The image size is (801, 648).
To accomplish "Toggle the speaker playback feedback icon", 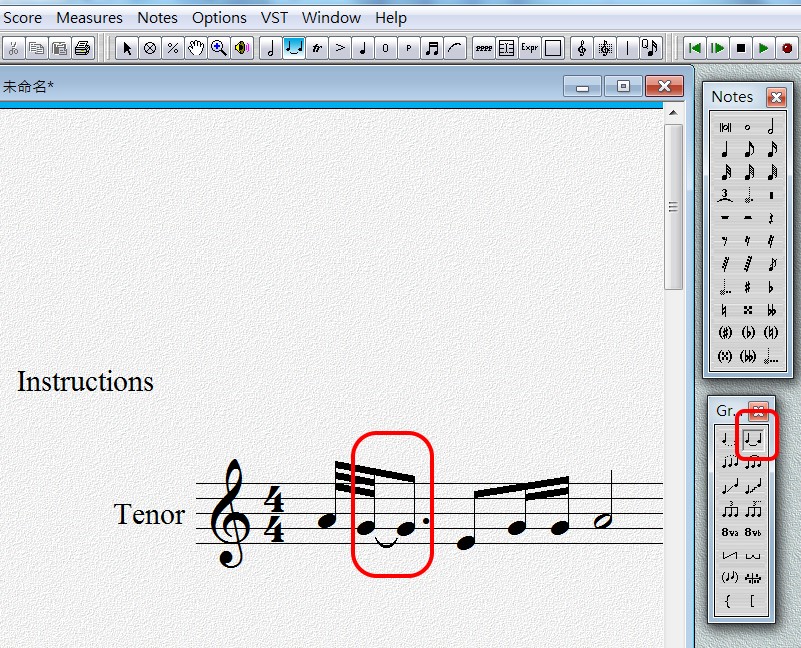I will [242, 47].
